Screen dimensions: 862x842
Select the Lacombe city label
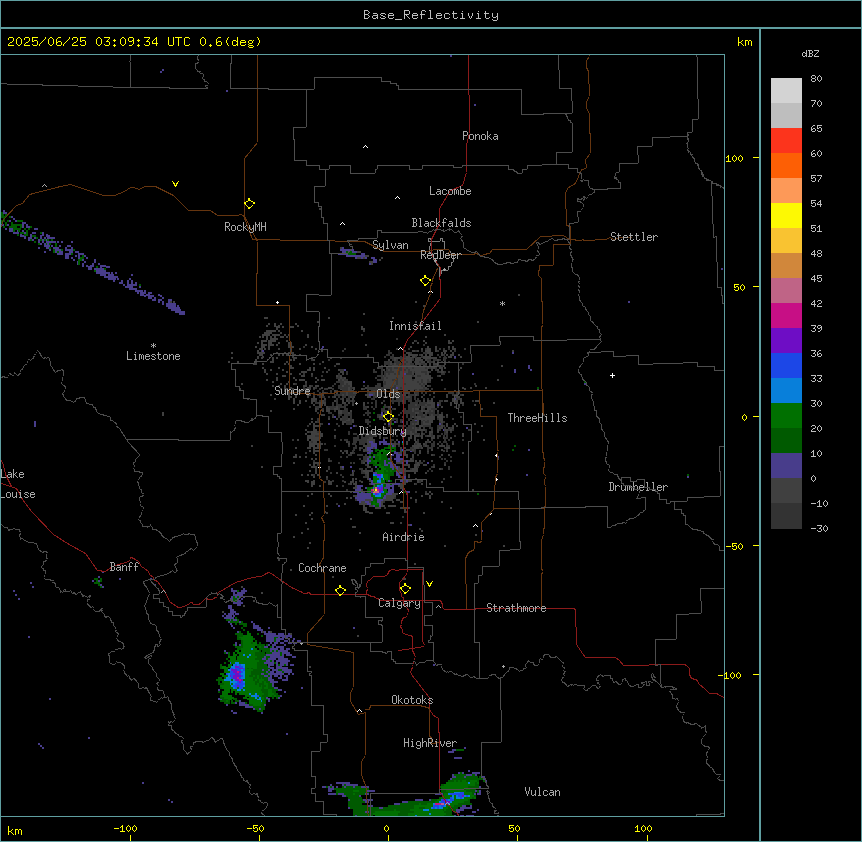pyautogui.click(x=450, y=191)
